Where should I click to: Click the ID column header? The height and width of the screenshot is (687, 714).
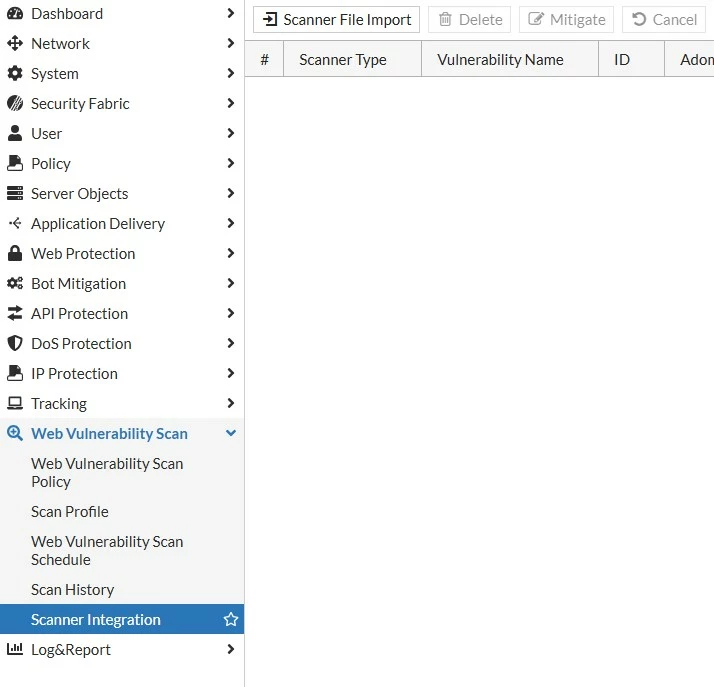(x=632, y=59)
